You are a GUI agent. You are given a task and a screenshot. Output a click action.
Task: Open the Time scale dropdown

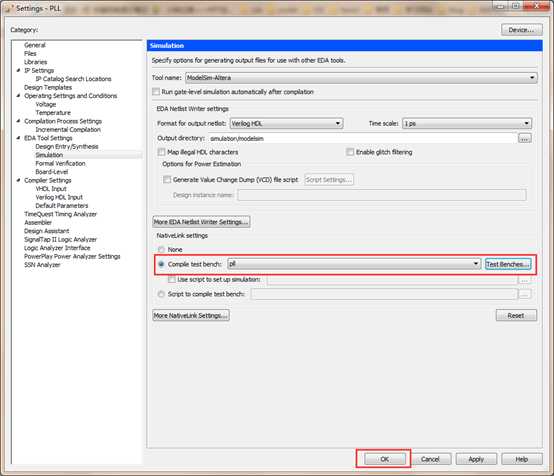coord(467,123)
